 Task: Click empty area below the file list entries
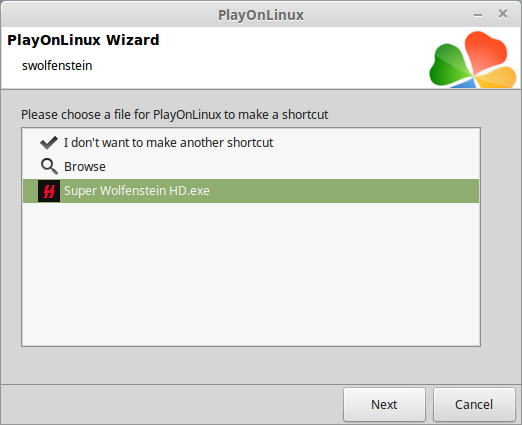click(251, 273)
